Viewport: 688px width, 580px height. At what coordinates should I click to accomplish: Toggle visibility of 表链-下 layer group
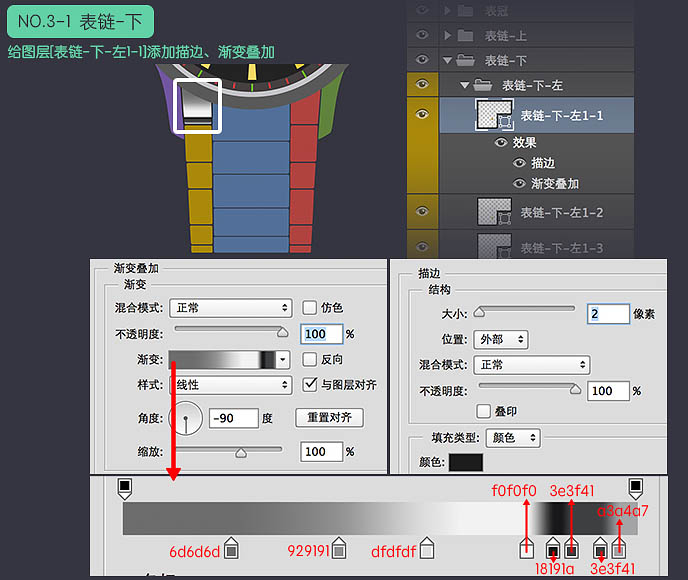(x=422, y=59)
